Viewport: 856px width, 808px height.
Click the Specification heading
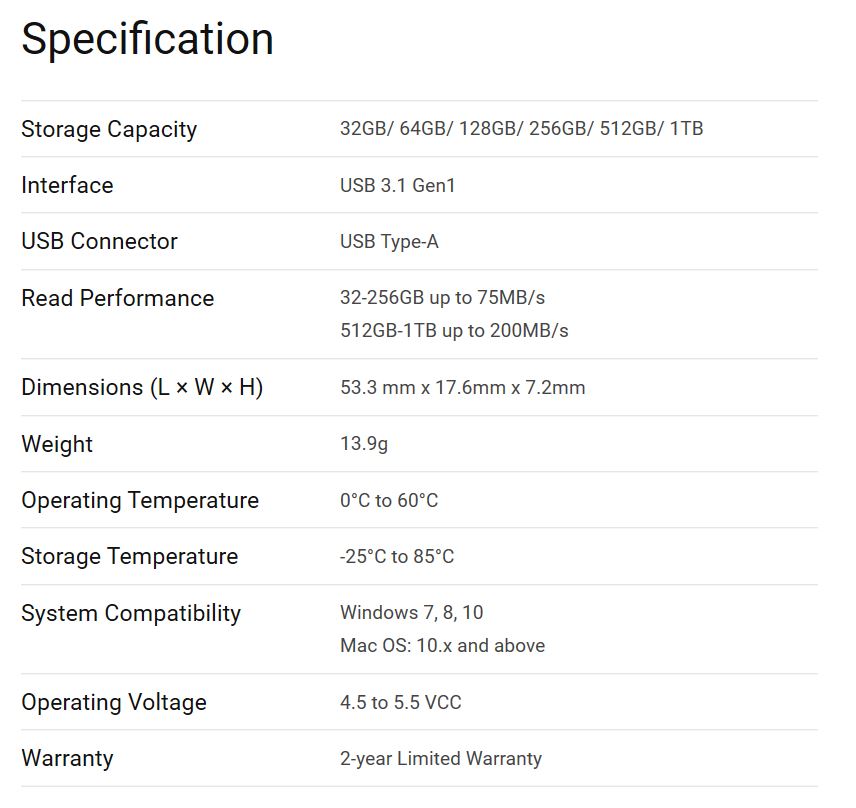click(x=147, y=40)
